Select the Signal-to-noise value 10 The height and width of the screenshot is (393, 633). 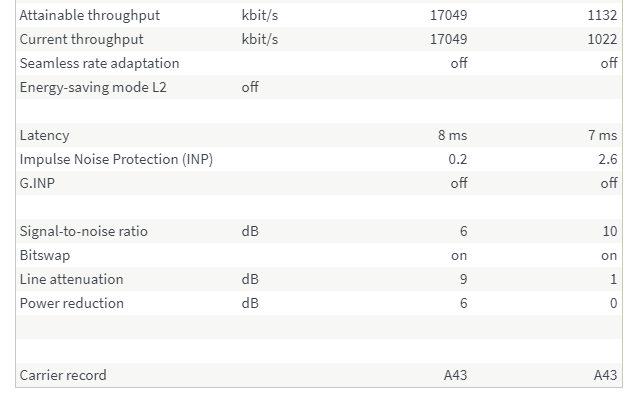pyautogui.click(x=610, y=231)
